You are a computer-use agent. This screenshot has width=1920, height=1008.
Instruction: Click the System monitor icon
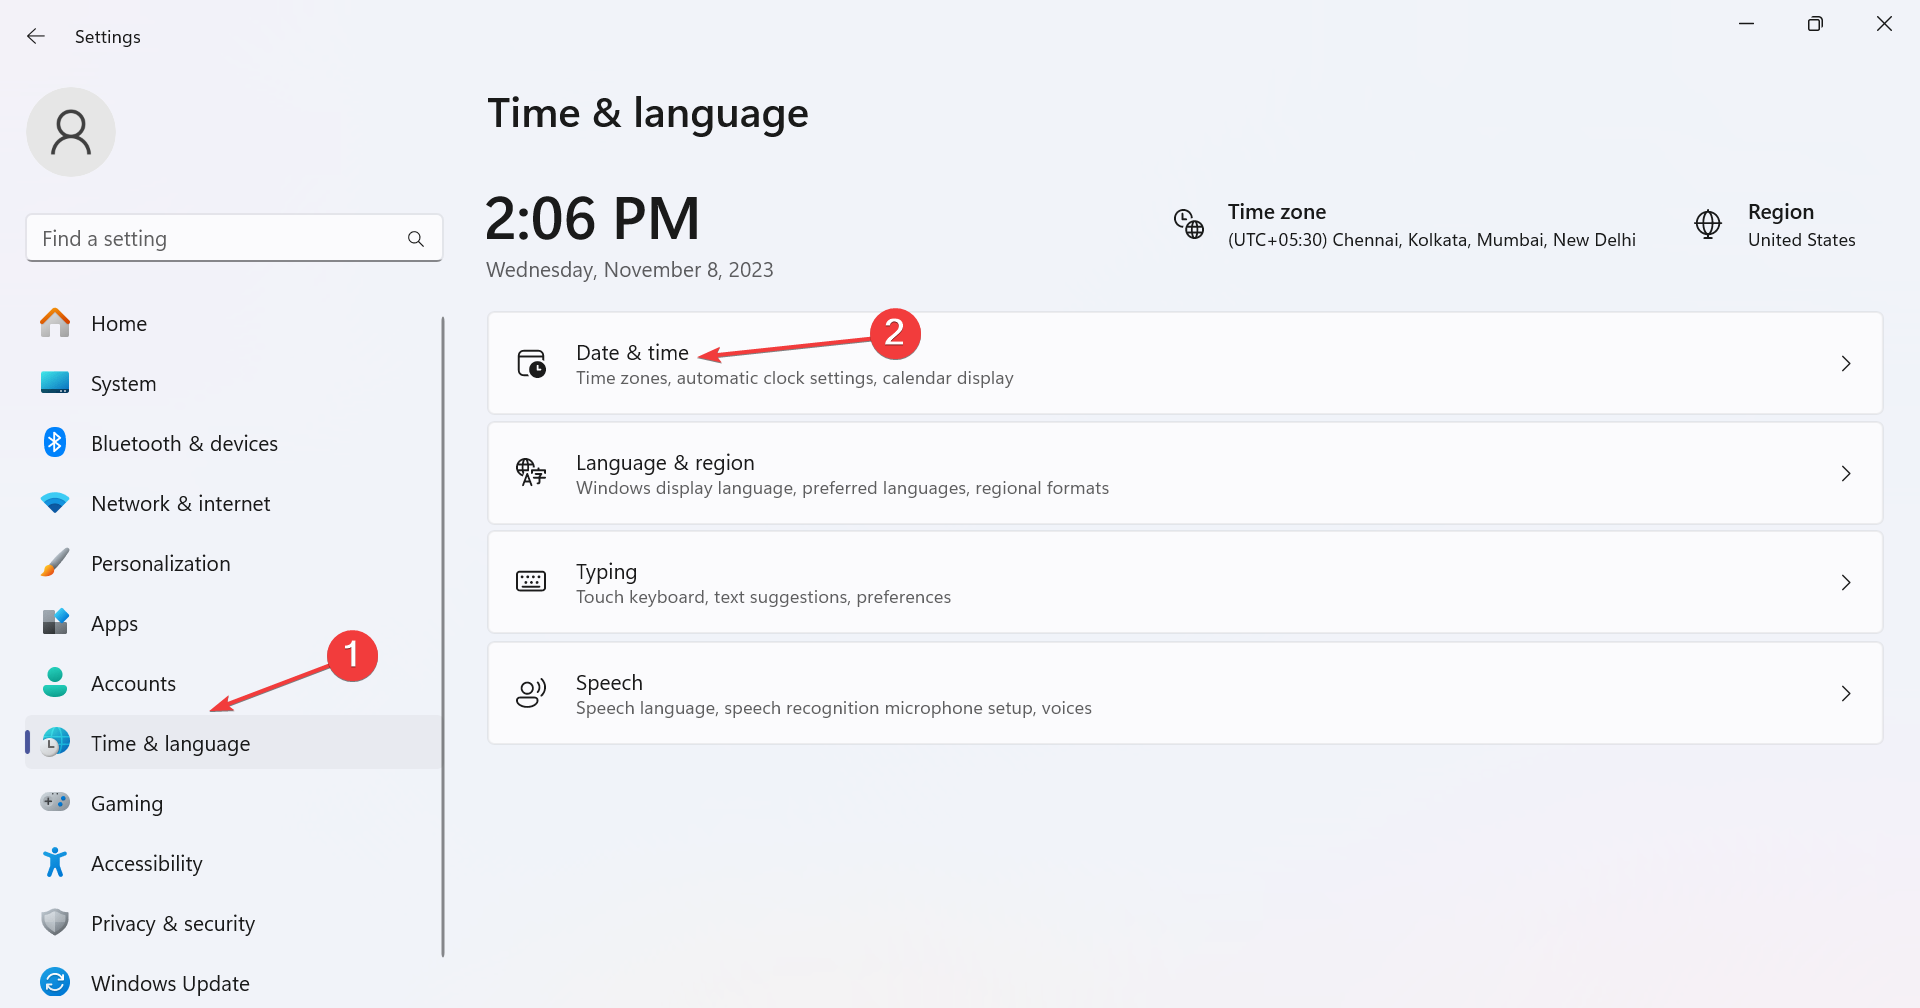click(55, 383)
